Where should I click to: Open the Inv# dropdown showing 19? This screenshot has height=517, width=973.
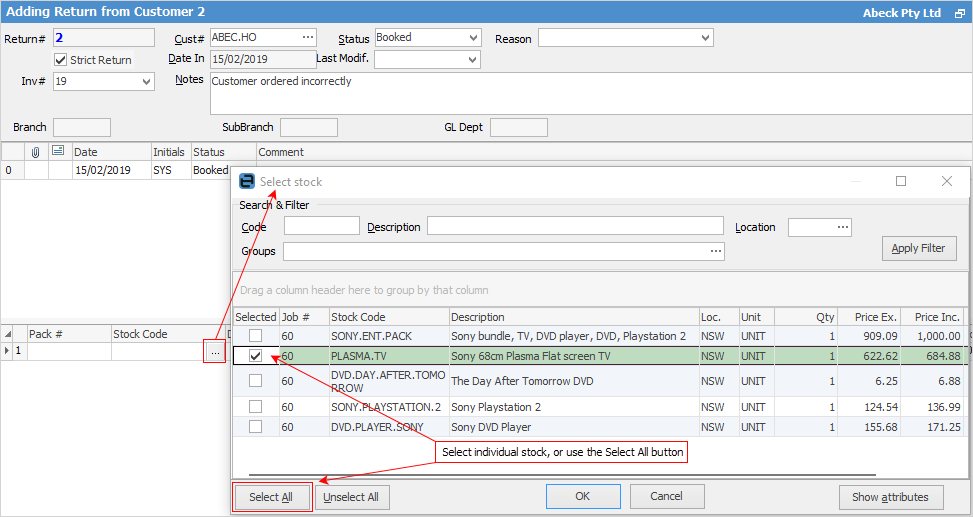coord(147,82)
